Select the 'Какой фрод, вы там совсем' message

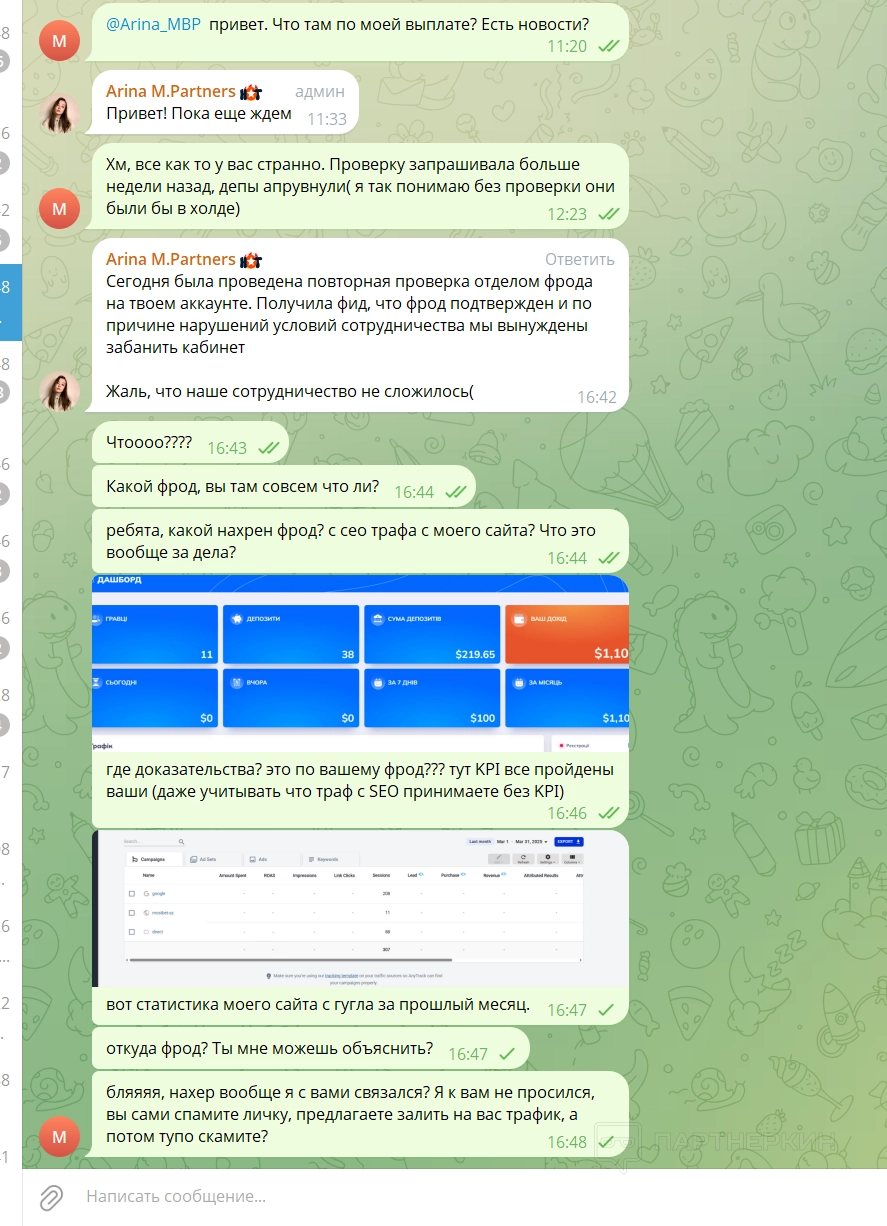coord(242,487)
